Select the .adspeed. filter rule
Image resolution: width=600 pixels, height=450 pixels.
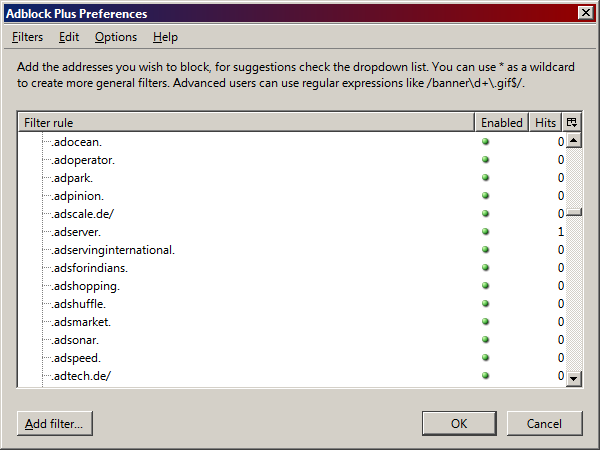[76, 358]
